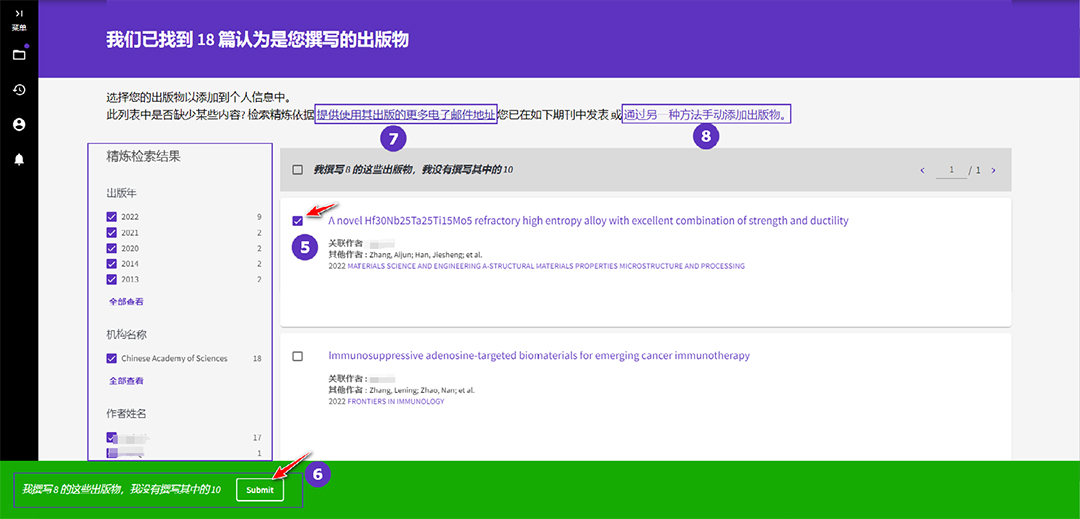The width and height of the screenshot is (1080, 519).
Task: Uncheck the 2013 publication year filter
Action: 112,279
